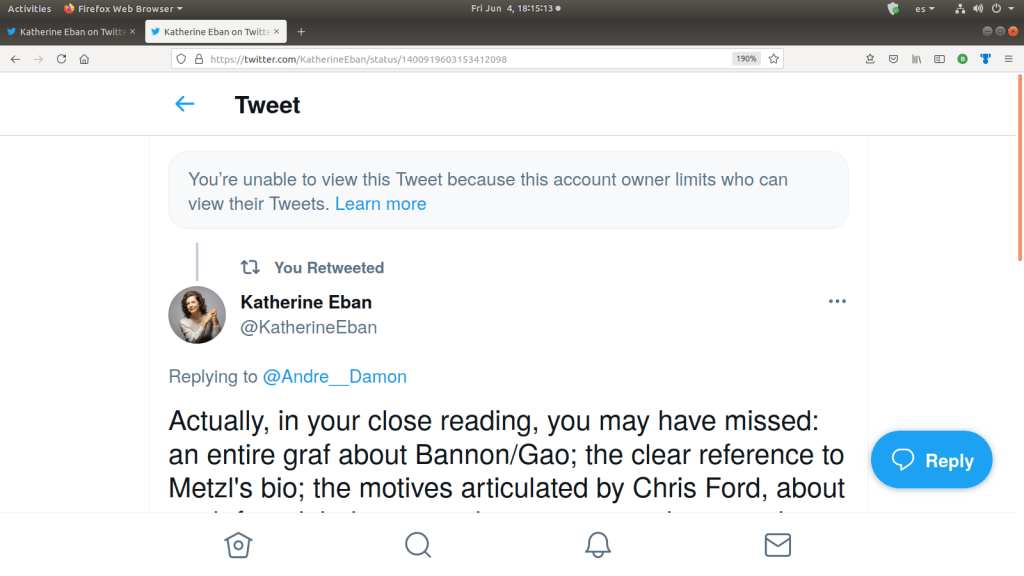The image size is (1024, 576).
Task: Open Firefox library icon
Action: 916,59
